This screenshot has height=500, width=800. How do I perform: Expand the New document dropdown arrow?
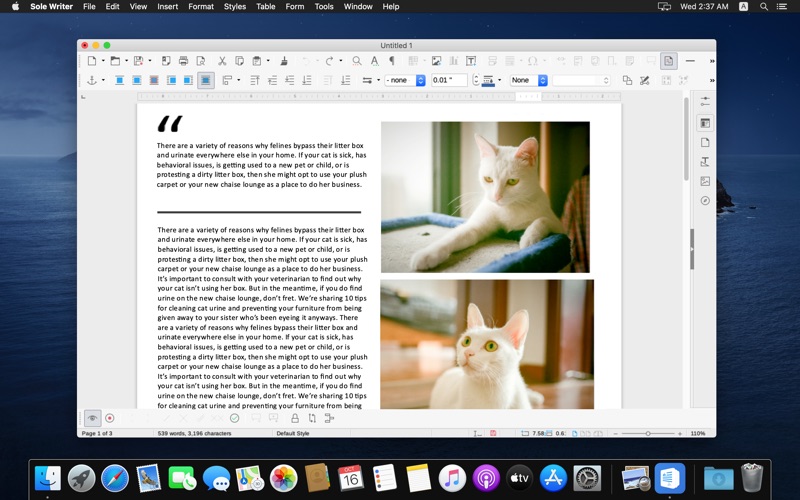coord(102,61)
